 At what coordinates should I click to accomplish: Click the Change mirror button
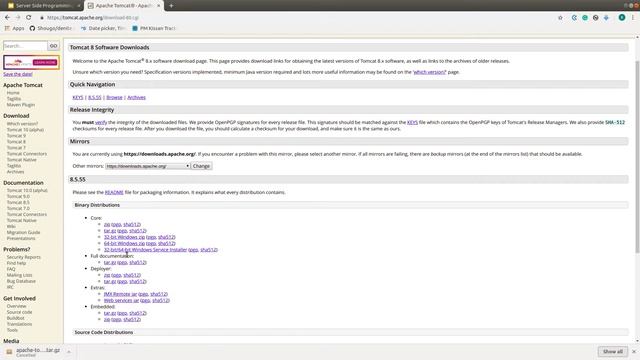tap(201, 166)
